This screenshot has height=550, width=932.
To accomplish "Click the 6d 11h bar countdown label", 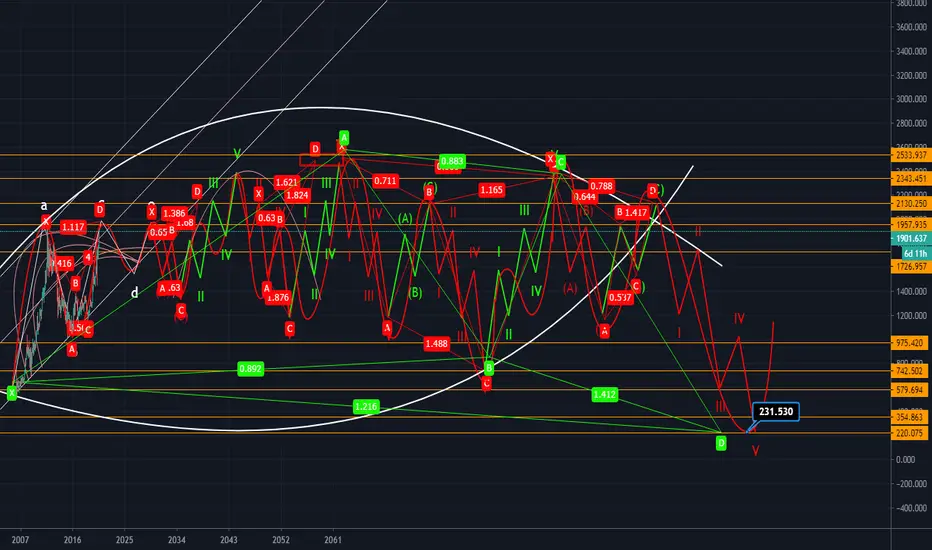I will pyautogui.click(x=916, y=253).
